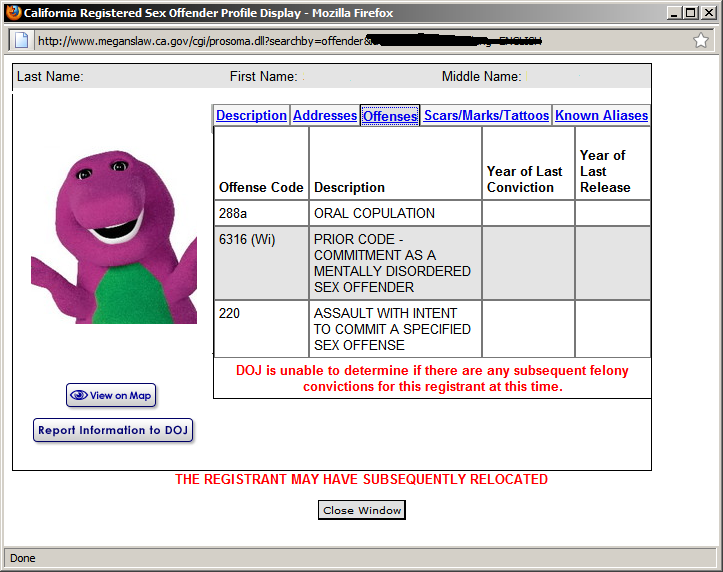723x572 pixels.
Task: Switch to the Addresses tab
Action: coord(325,115)
